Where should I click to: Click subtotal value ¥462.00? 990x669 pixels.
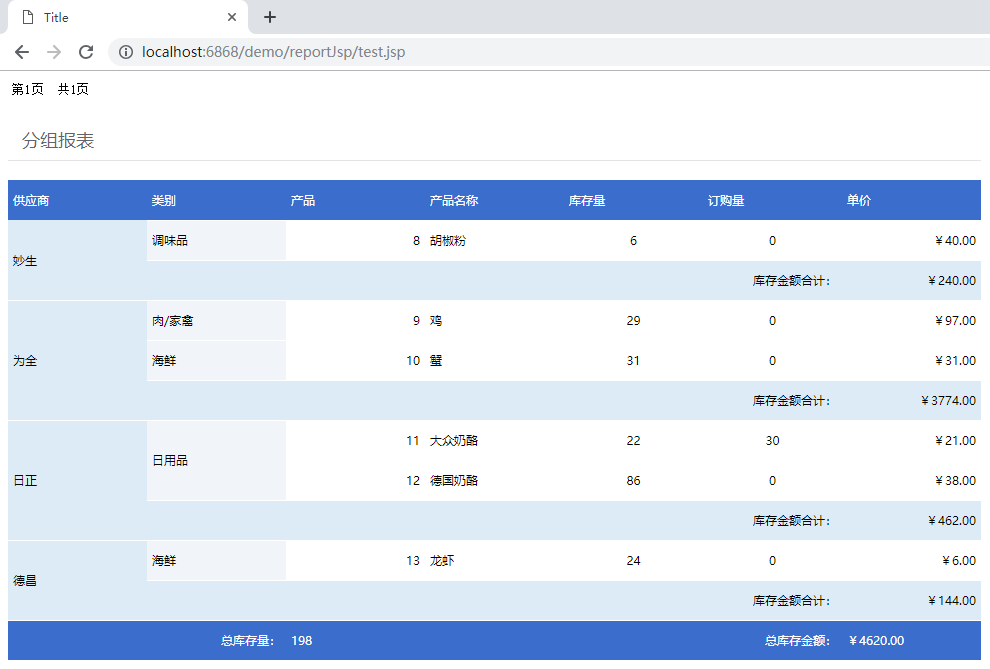point(951,521)
